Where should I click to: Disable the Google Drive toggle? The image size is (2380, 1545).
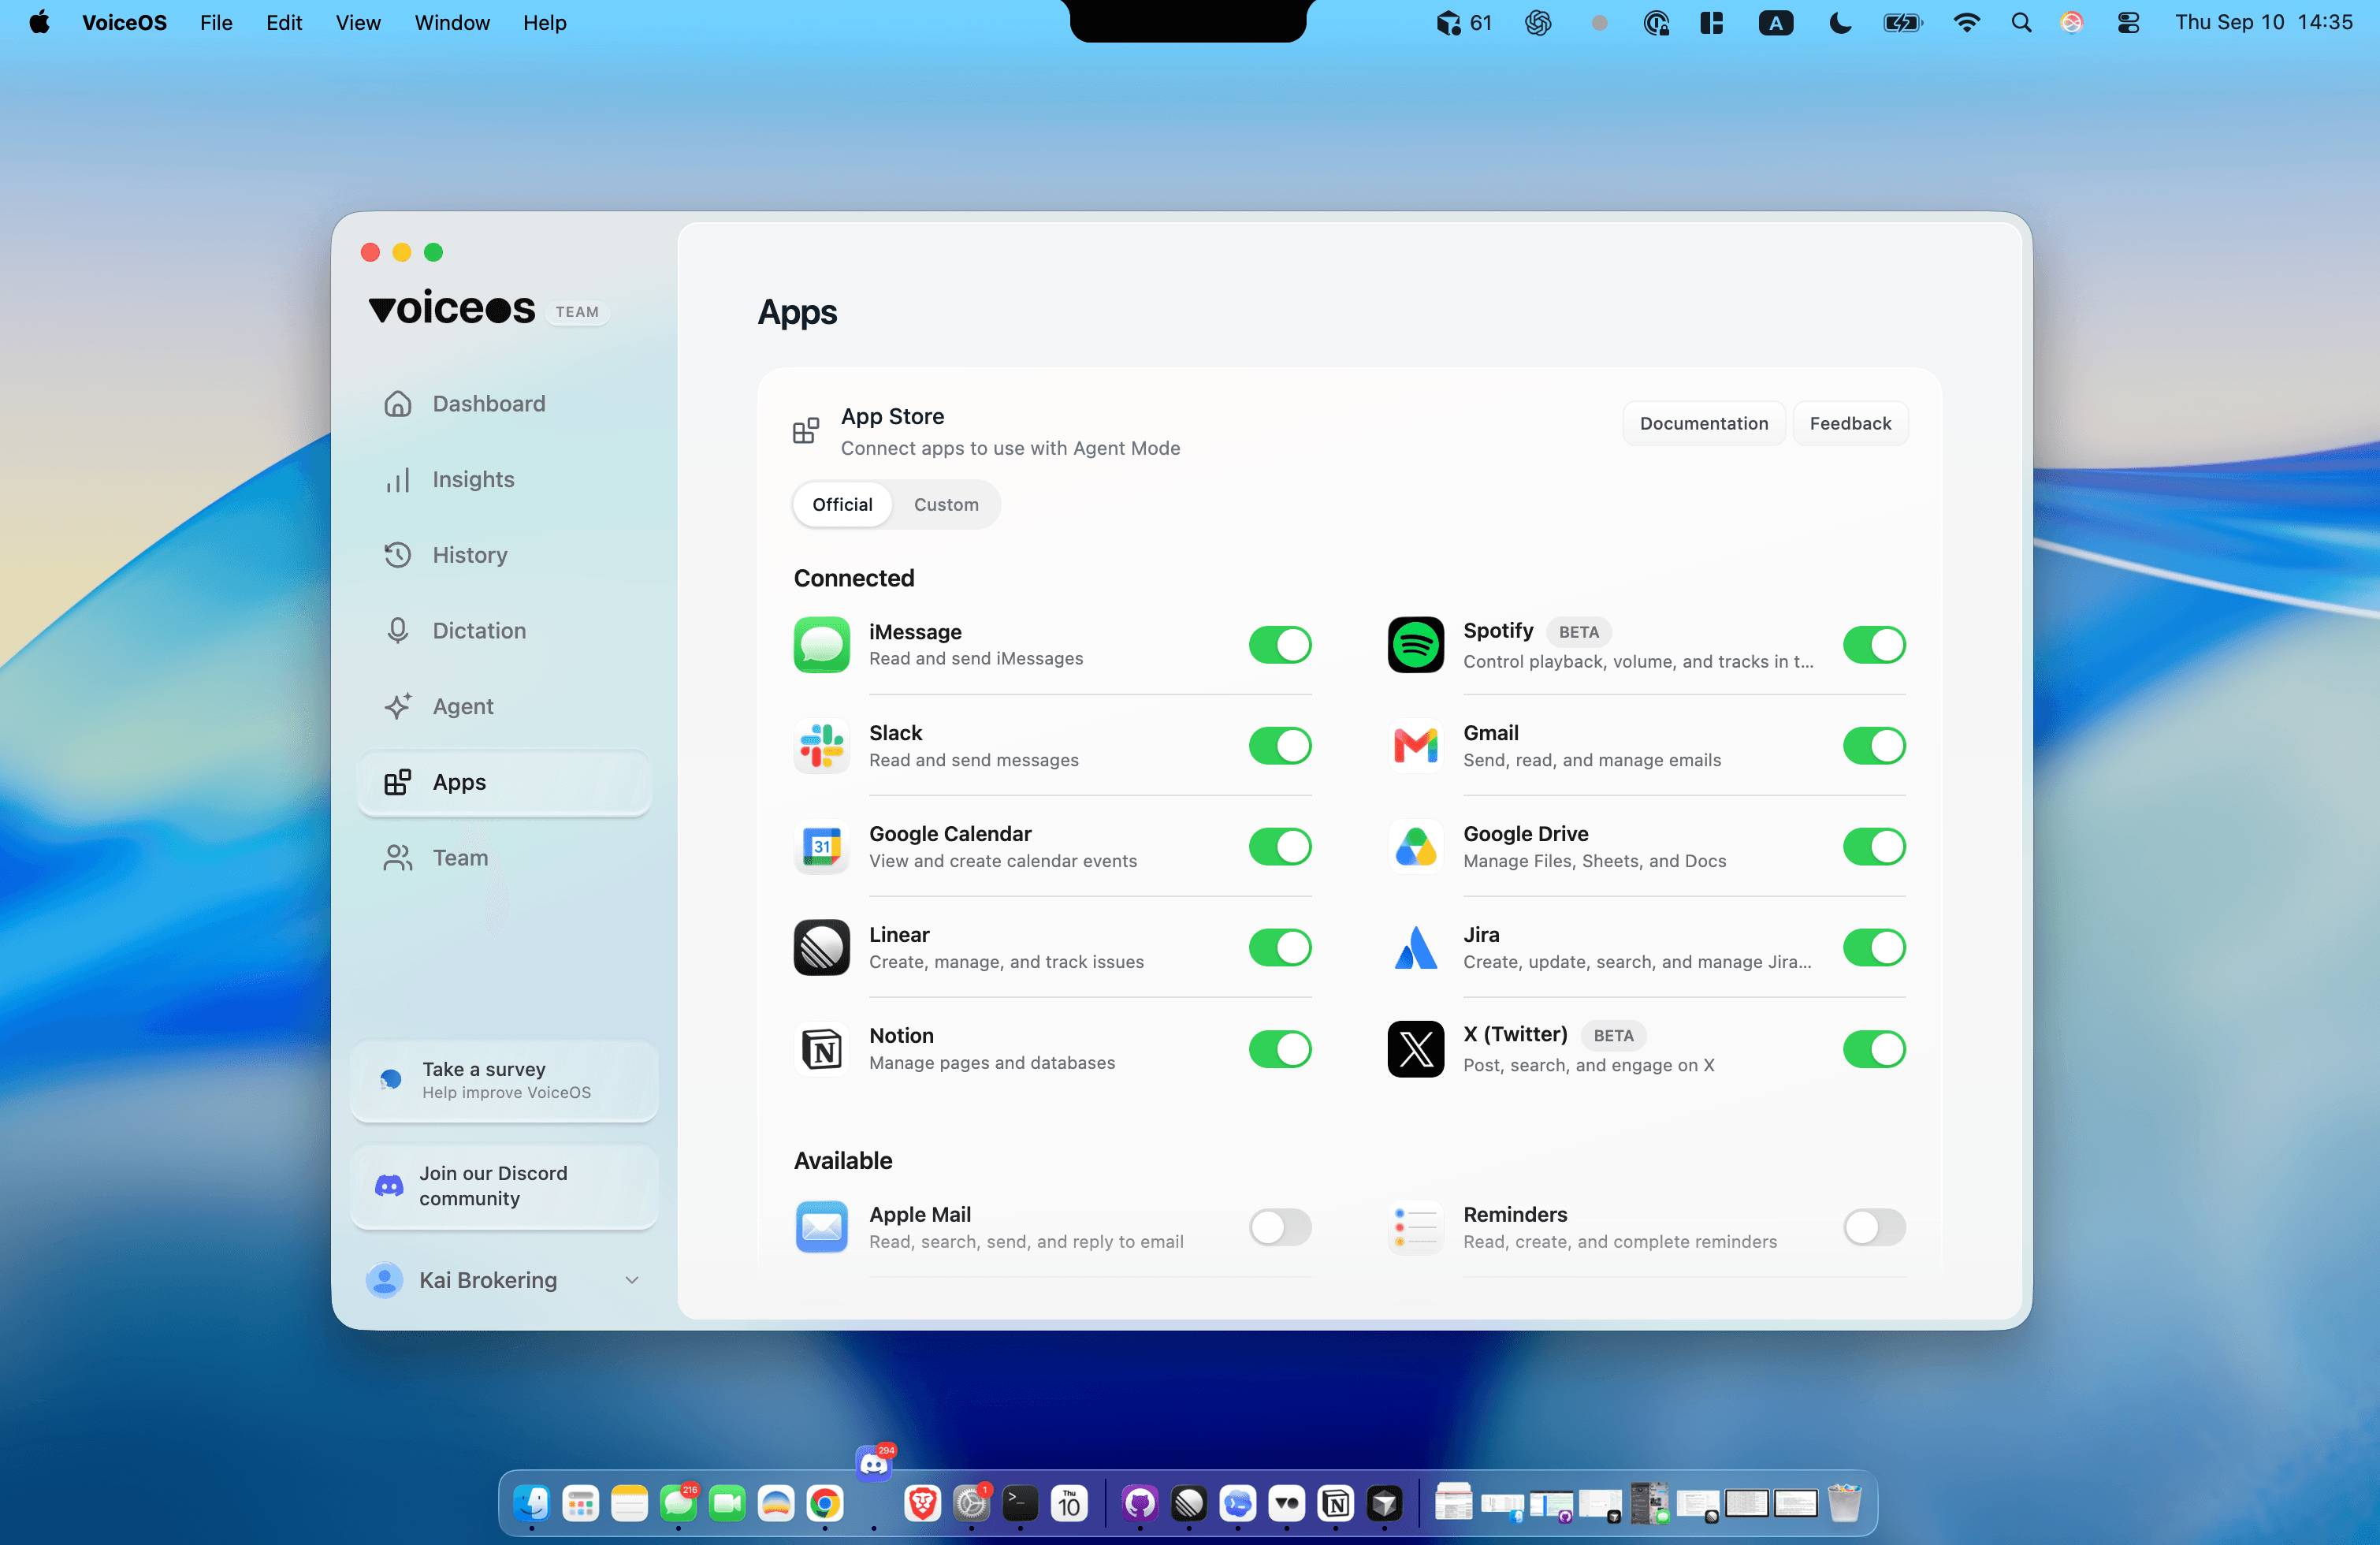click(1874, 847)
